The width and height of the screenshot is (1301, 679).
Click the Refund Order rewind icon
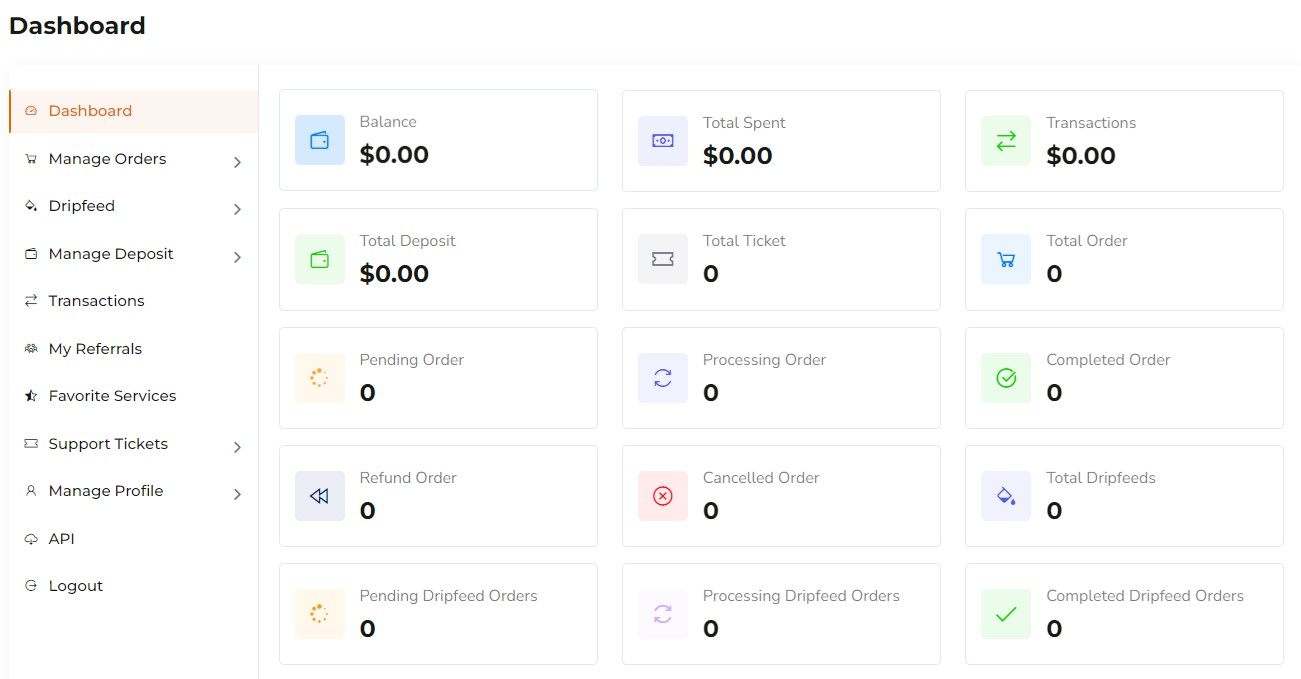tap(320, 496)
